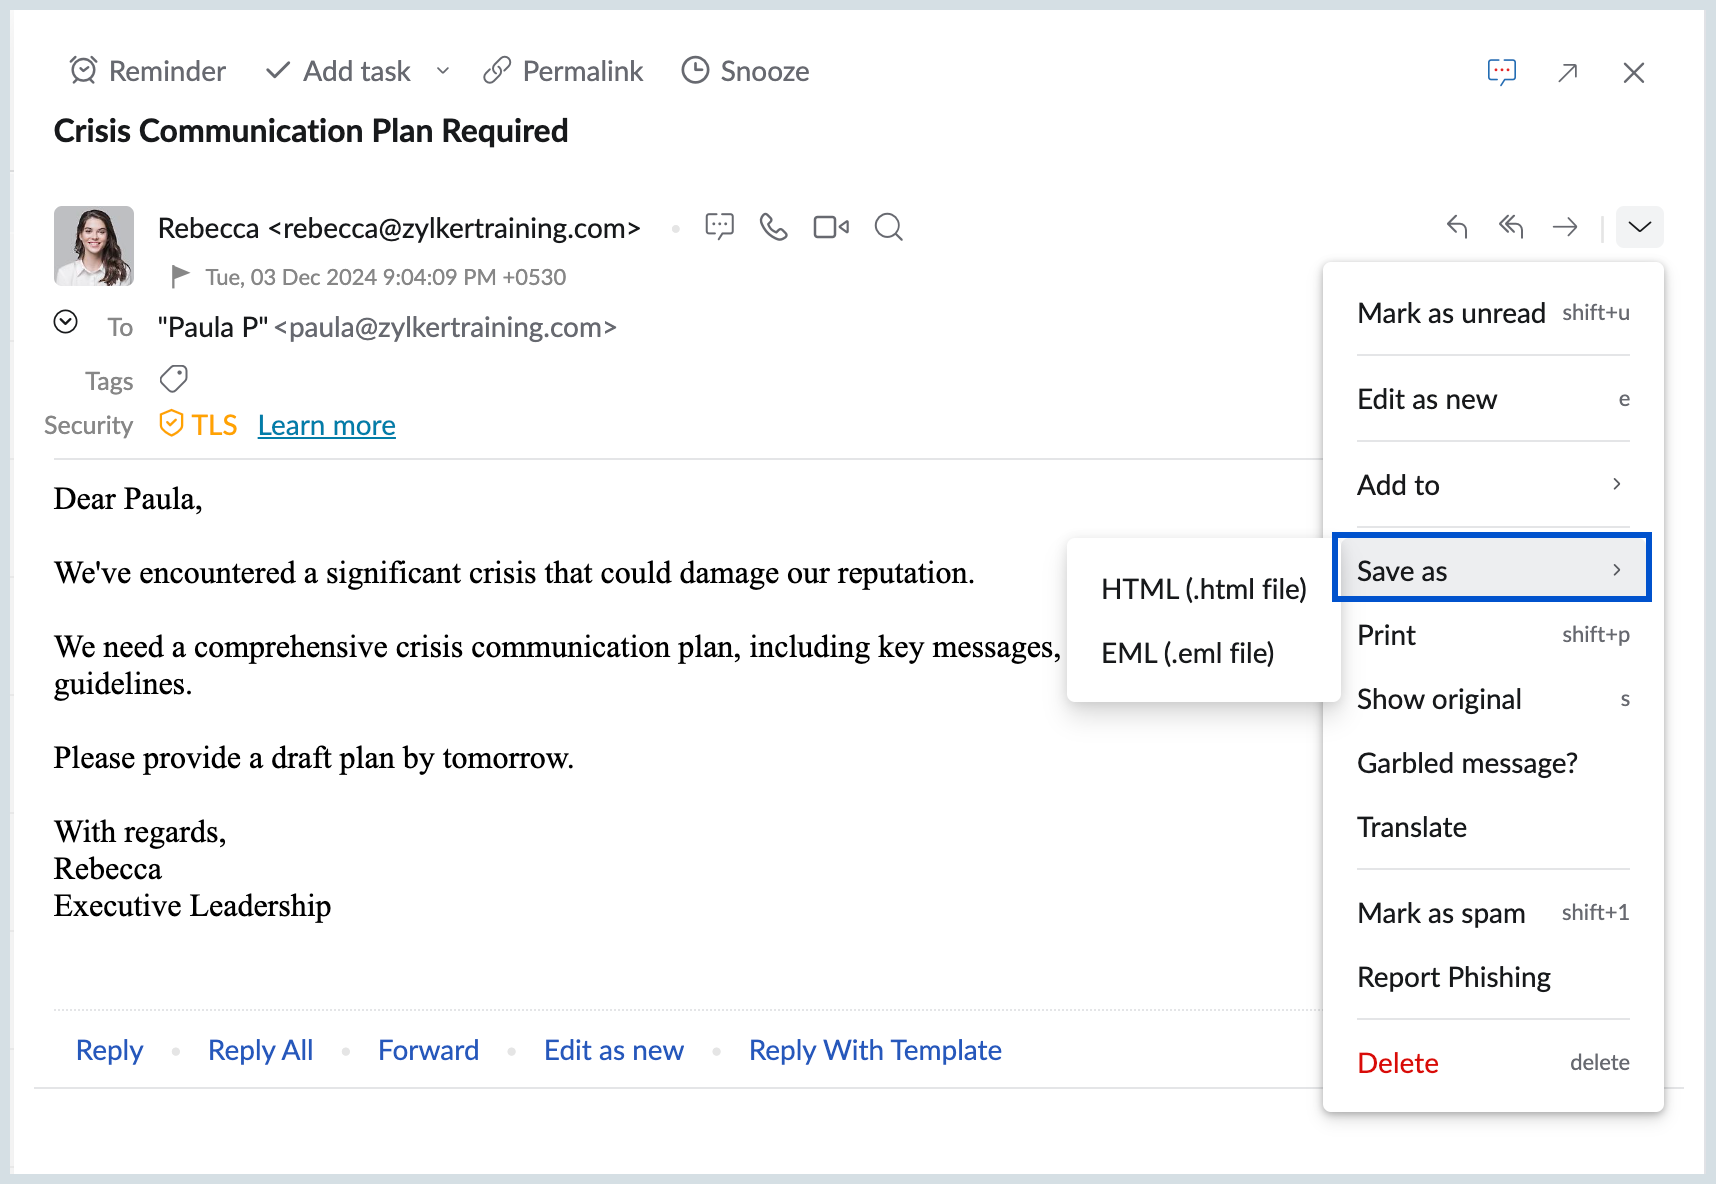
Task: Click Rebecca's profile photo
Action: point(94,246)
